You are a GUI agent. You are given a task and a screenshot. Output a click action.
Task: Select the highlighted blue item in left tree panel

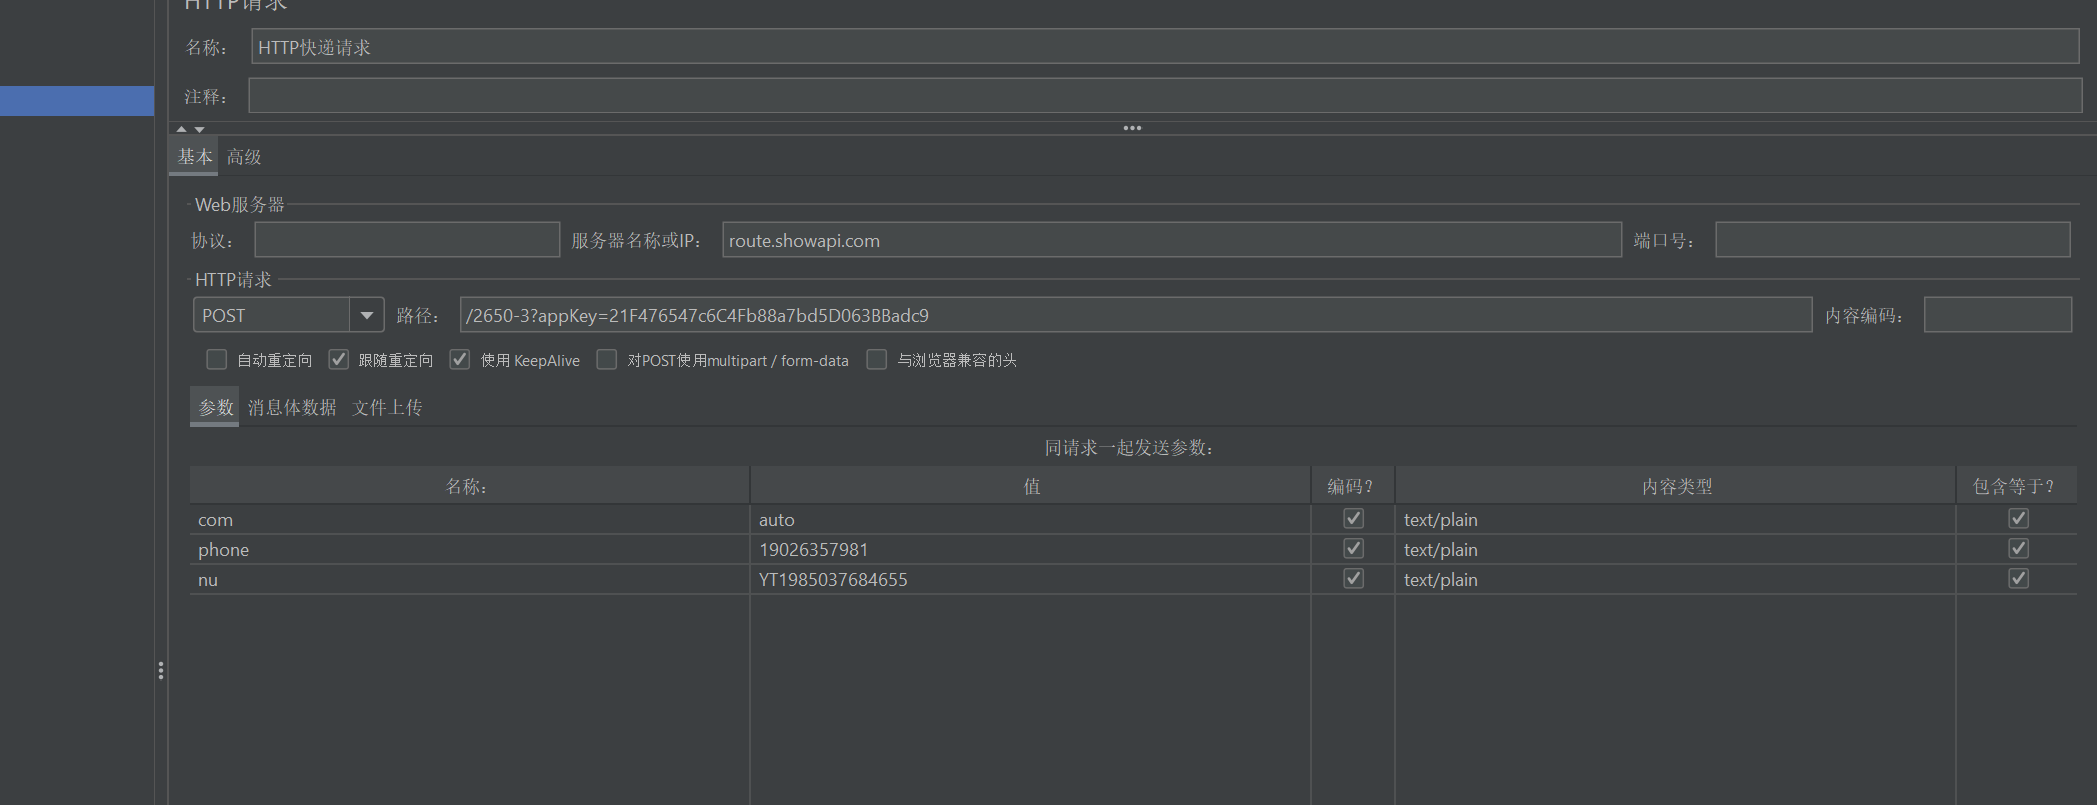[x=77, y=101]
